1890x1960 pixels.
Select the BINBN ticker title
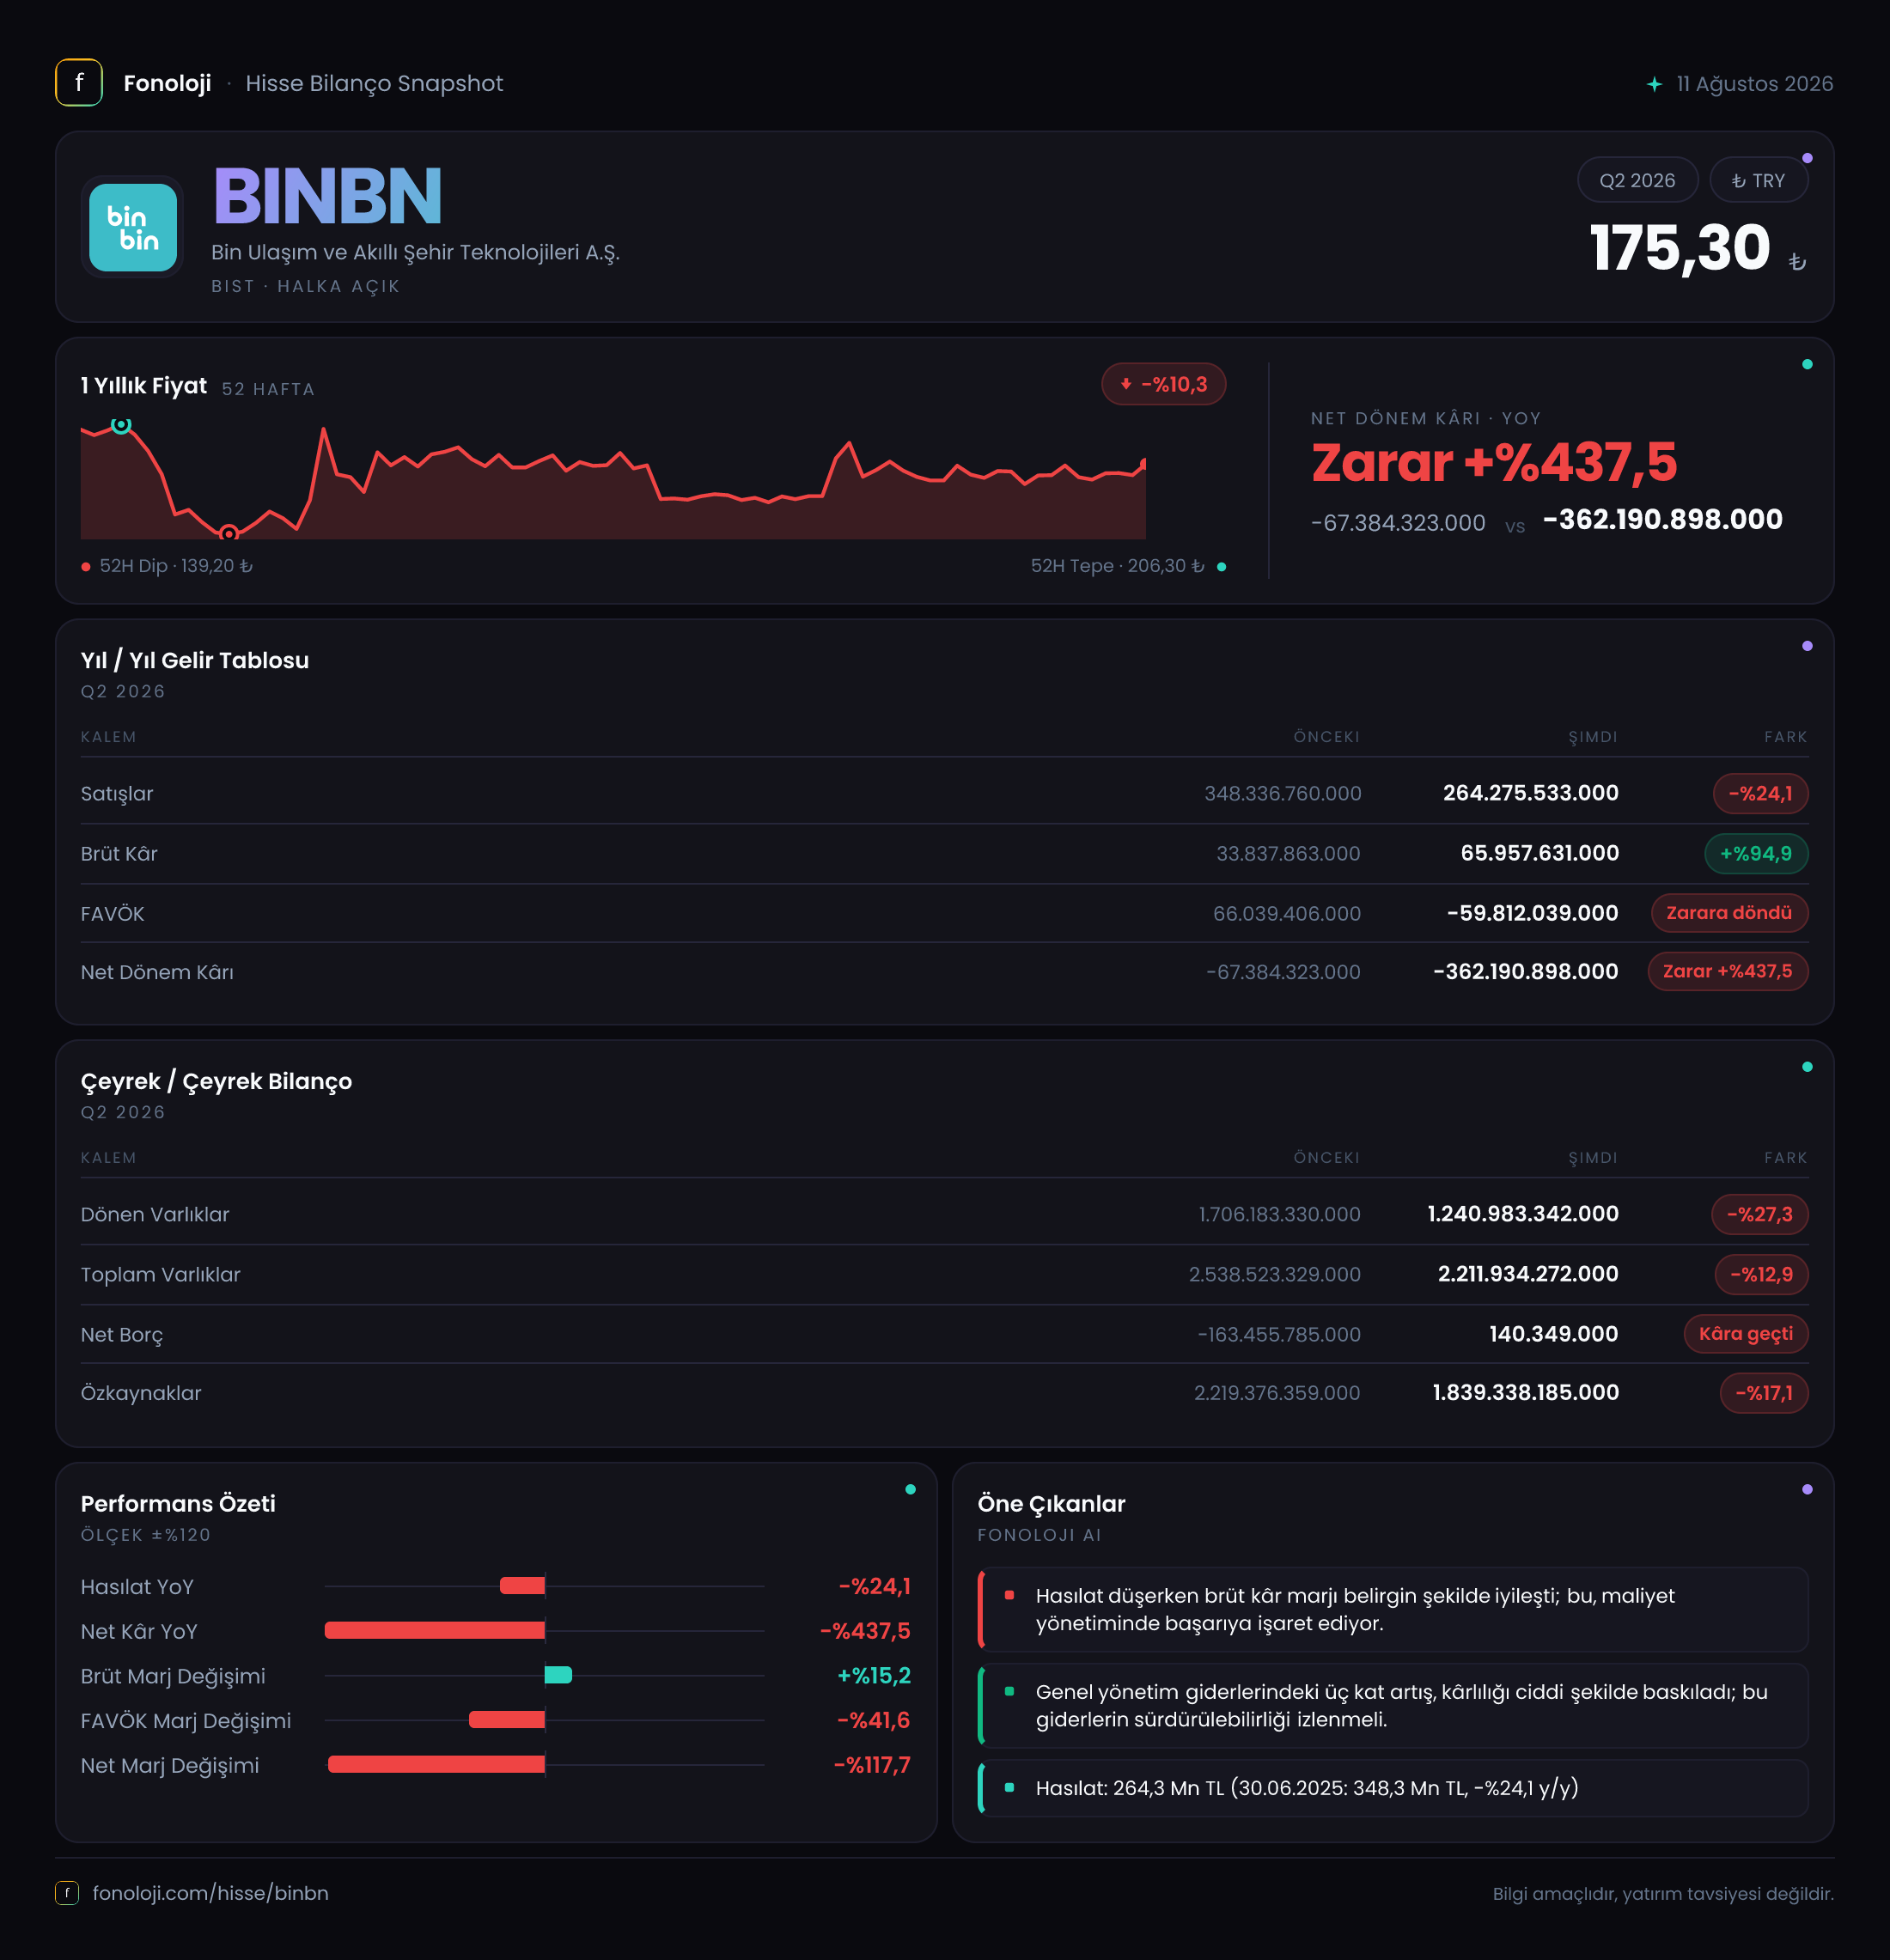pyautogui.click(x=327, y=196)
